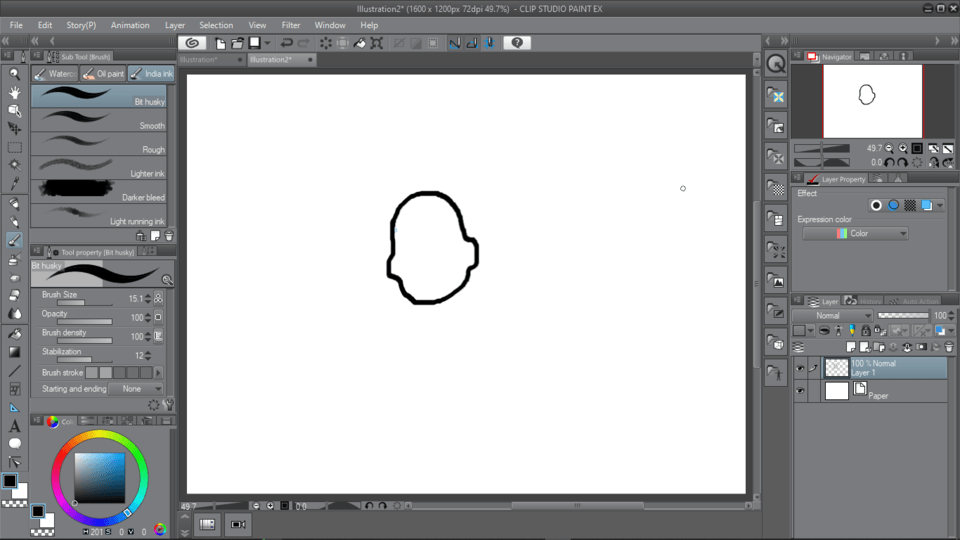Select Layer 1 thumbnail

(x=836, y=368)
